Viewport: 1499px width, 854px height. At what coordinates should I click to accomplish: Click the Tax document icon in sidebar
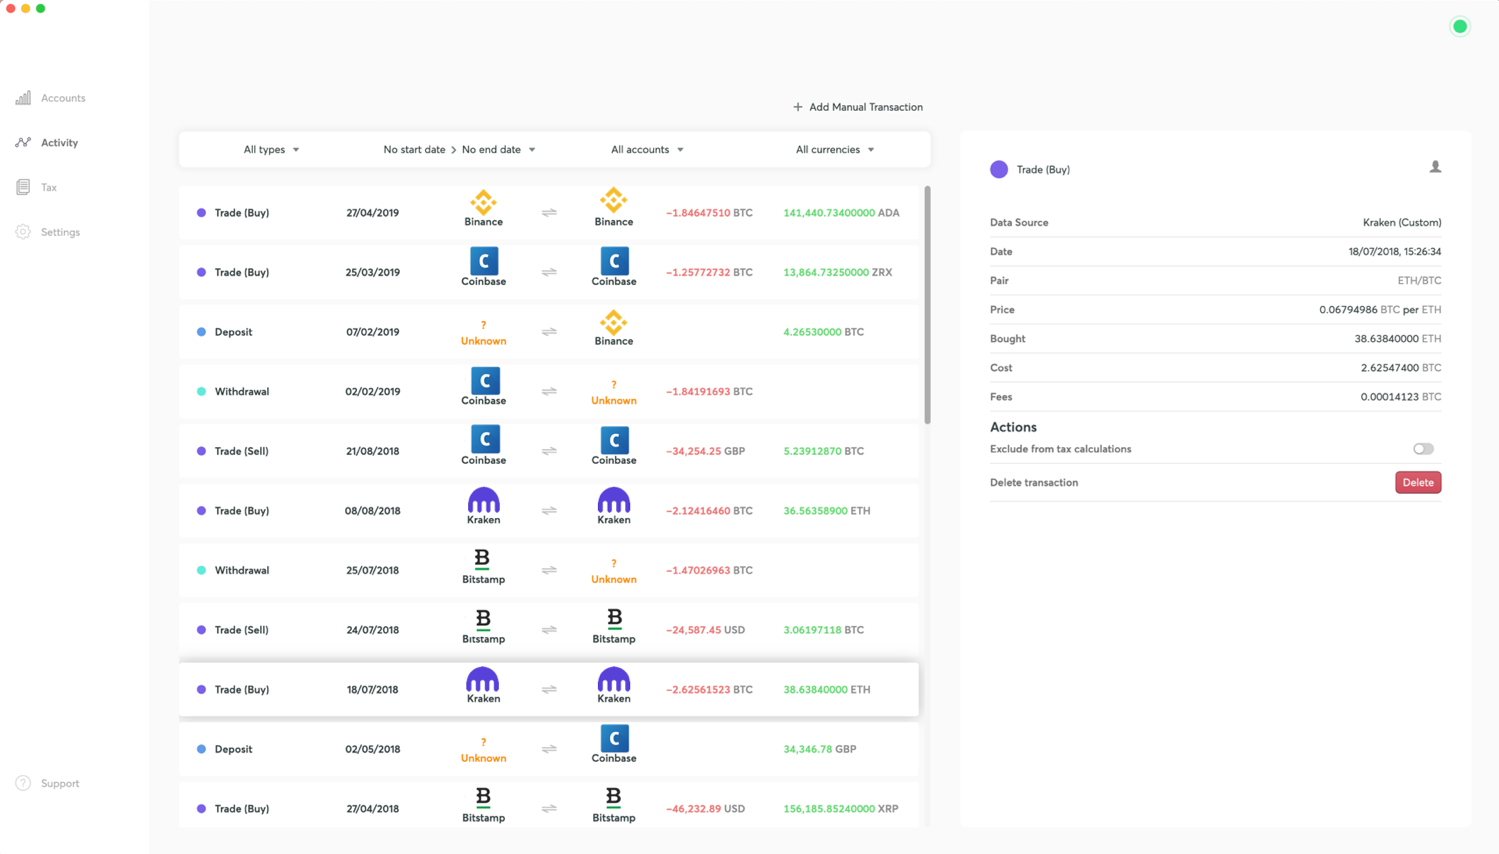[23, 187]
